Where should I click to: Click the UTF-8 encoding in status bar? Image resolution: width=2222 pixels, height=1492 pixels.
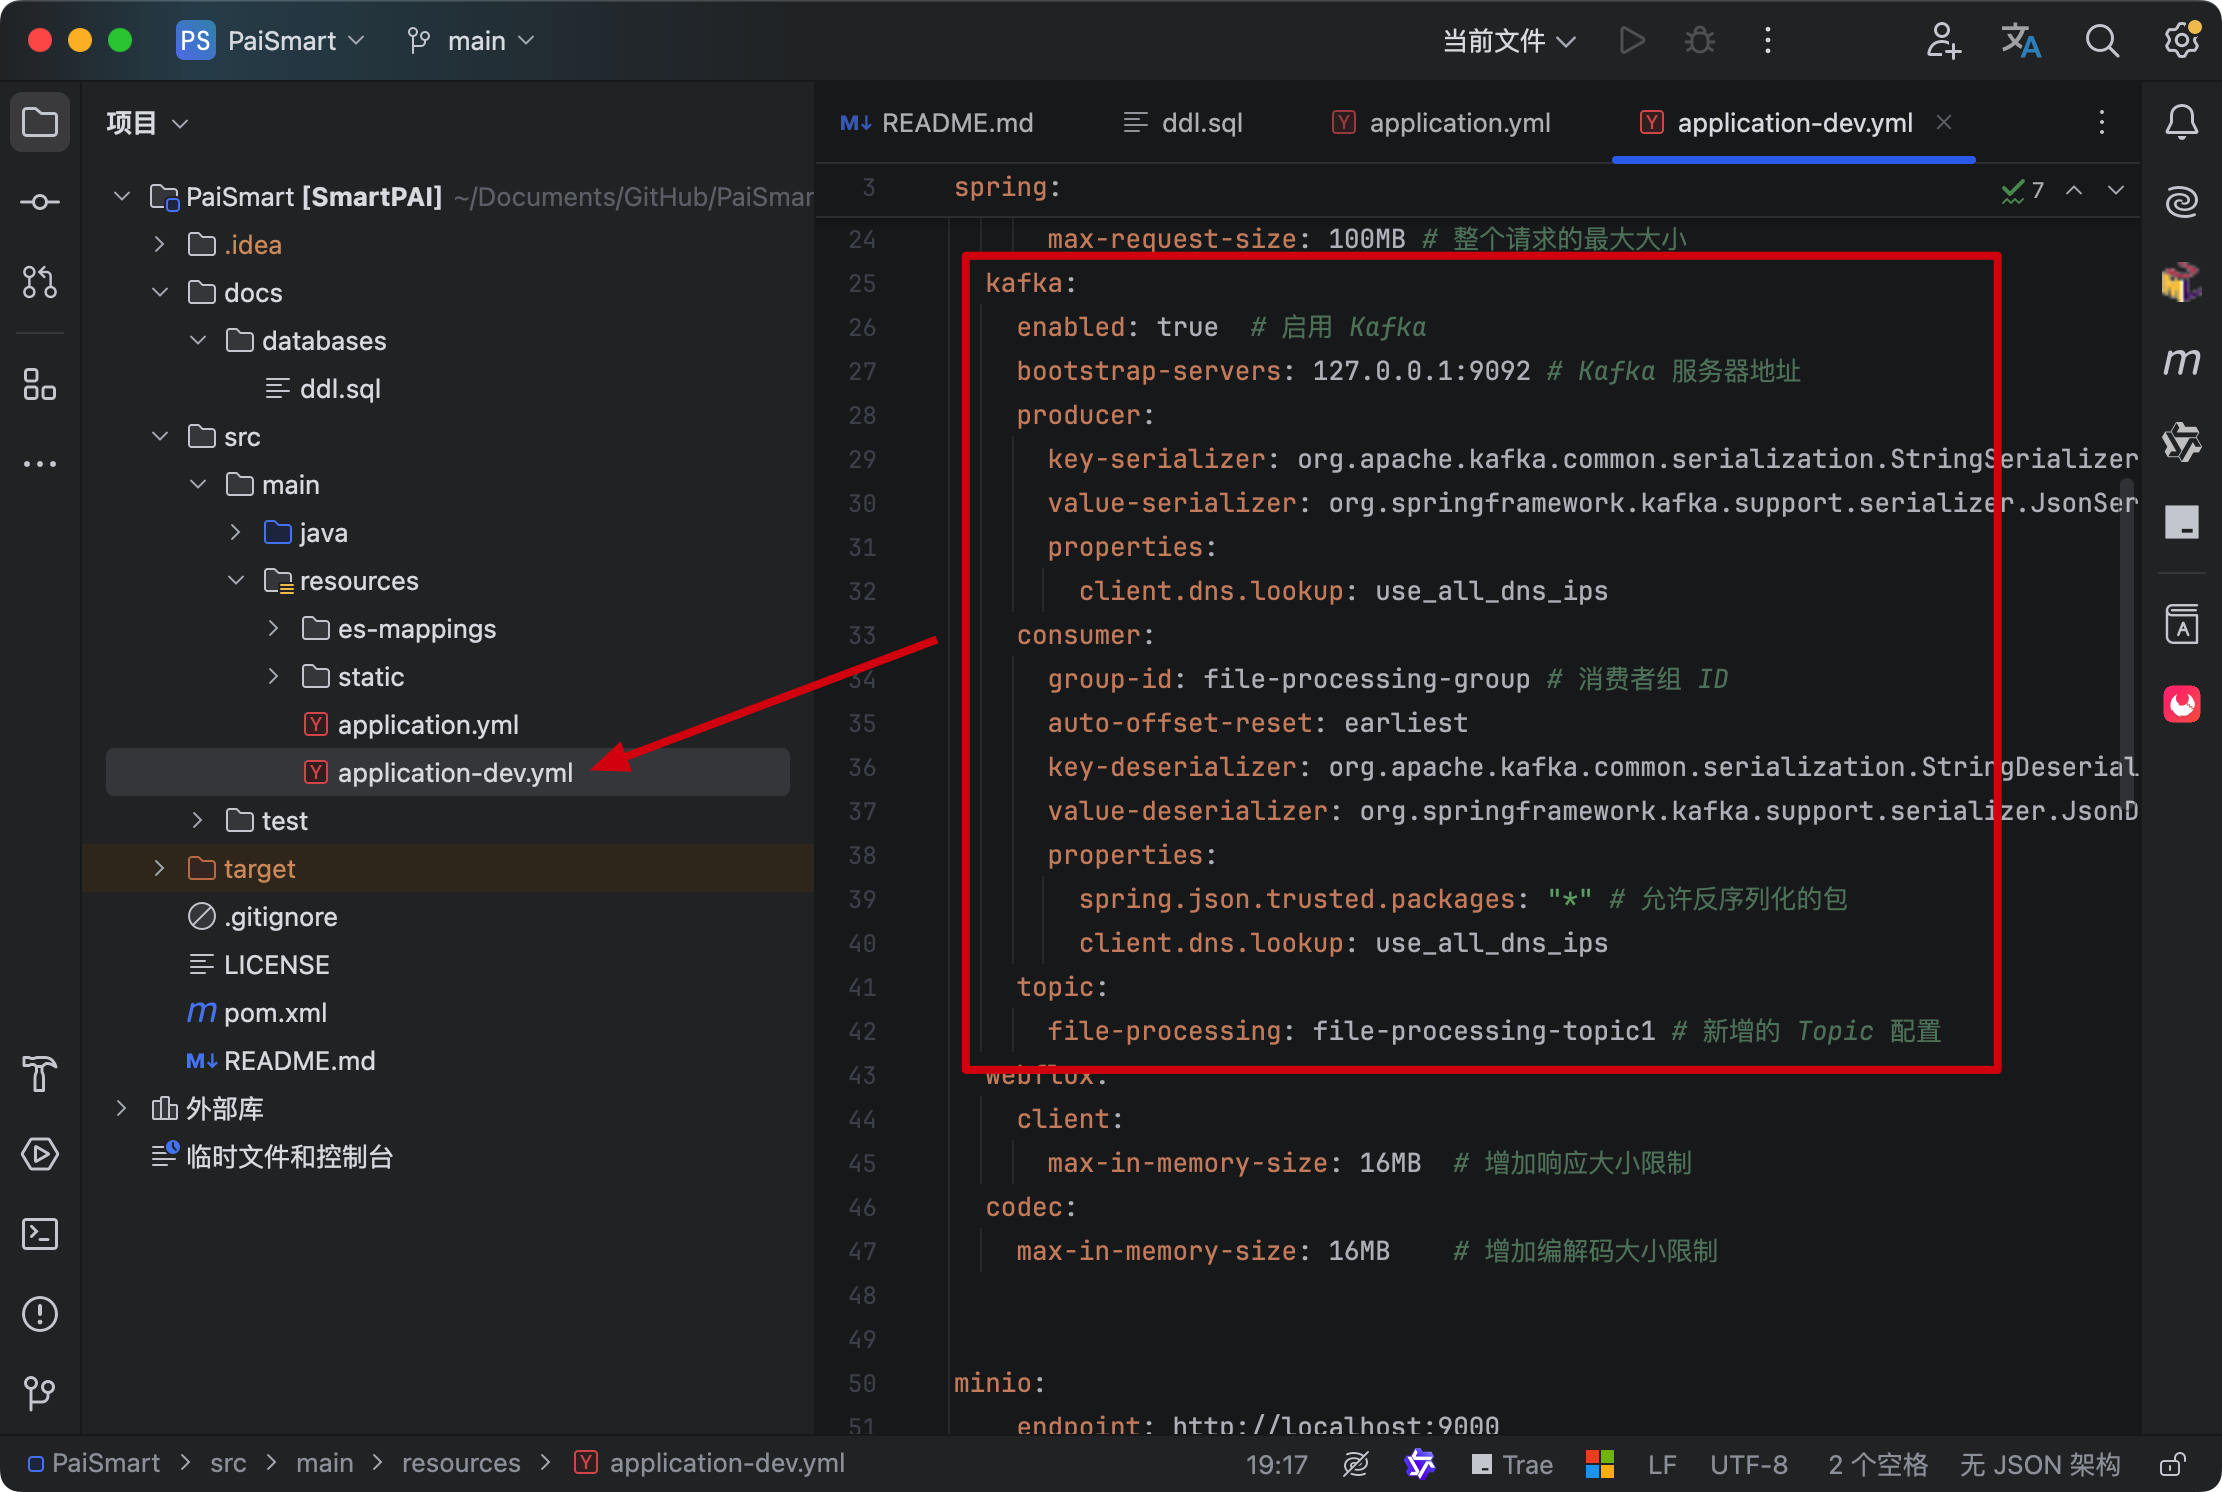click(1748, 1465)
